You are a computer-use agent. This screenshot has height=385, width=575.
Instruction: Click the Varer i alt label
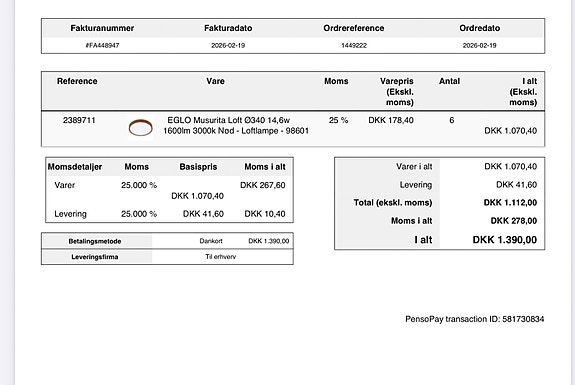coord(414,166)
